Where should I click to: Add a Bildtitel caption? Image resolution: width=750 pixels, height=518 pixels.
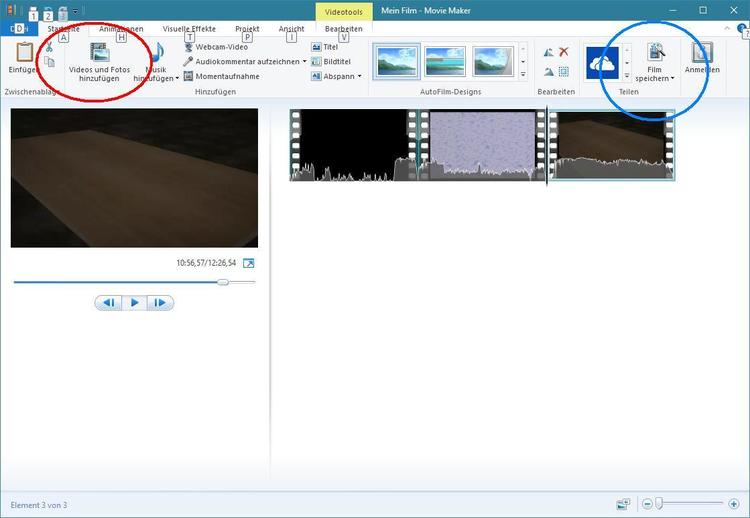coord(331,61)
